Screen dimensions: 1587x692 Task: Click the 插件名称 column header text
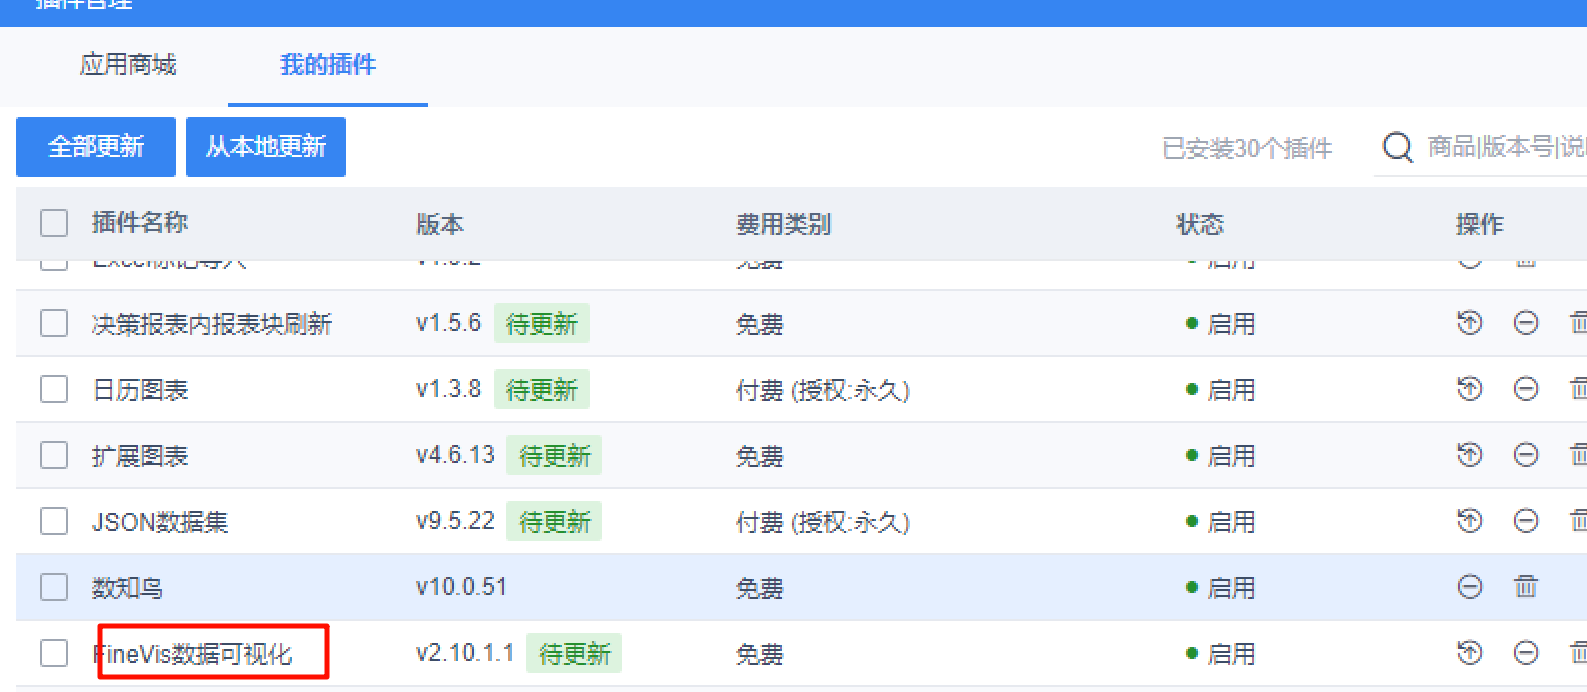(x=140, y=223)
